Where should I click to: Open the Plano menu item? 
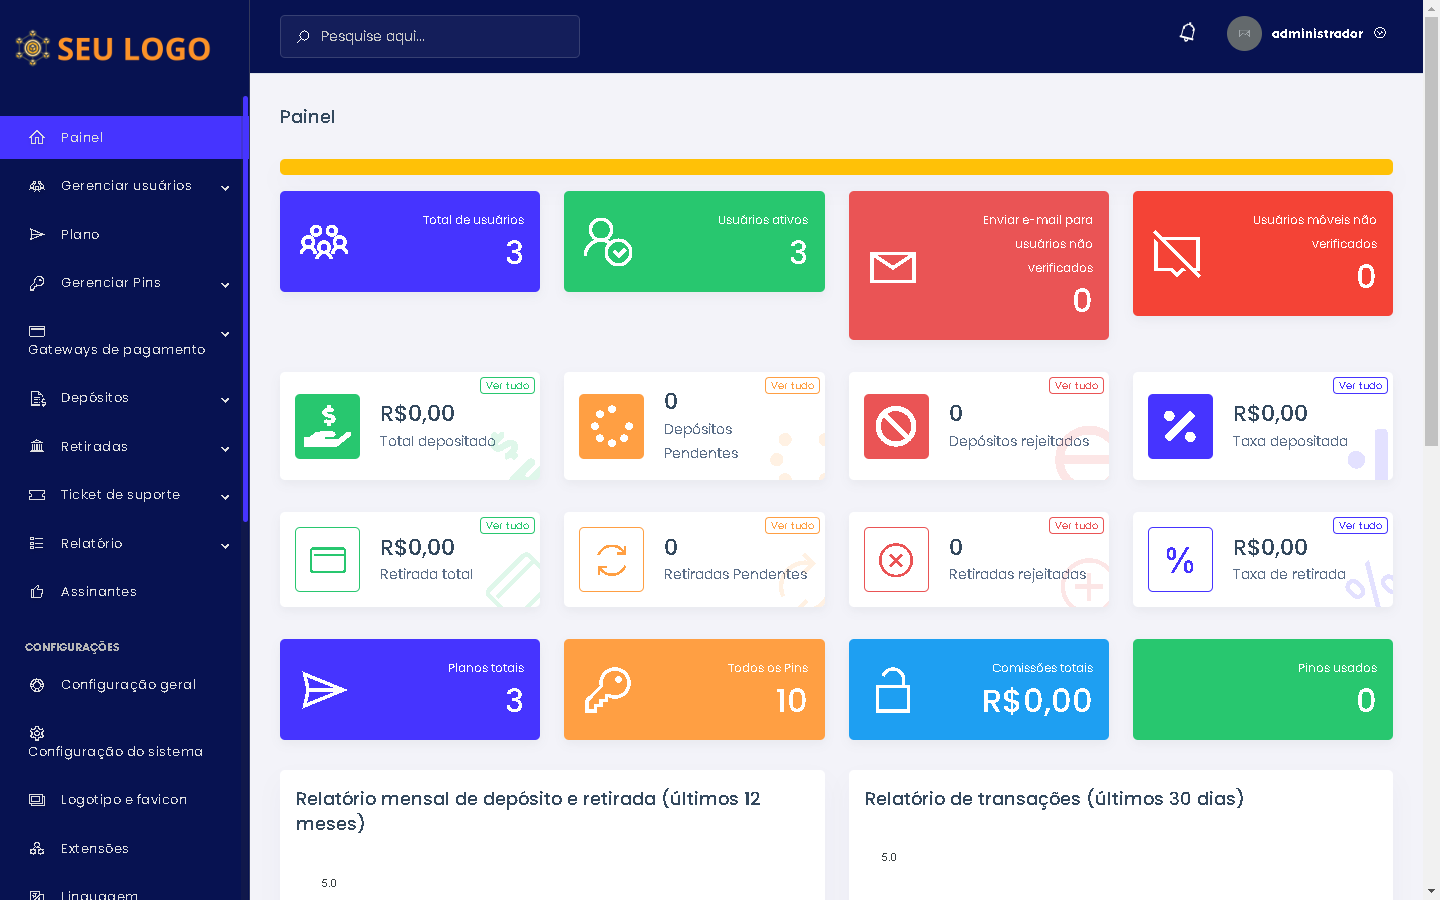[x=80, y=235]
